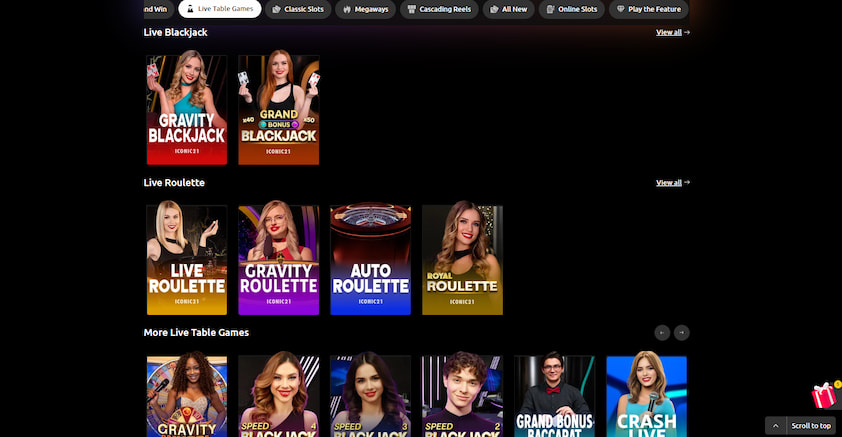
Task: Open Crash Live game tile
Action: [647, 396]
